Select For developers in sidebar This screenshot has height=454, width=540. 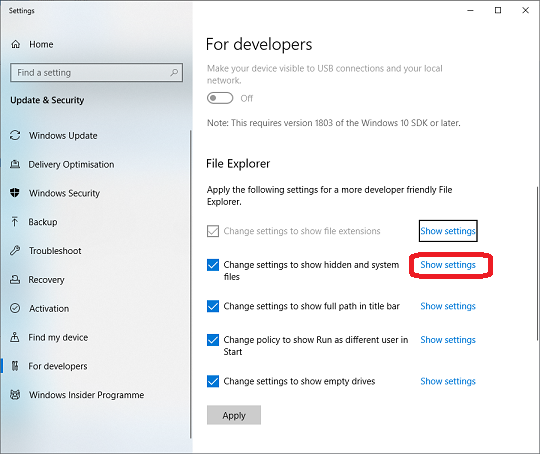tap(58, 366)
